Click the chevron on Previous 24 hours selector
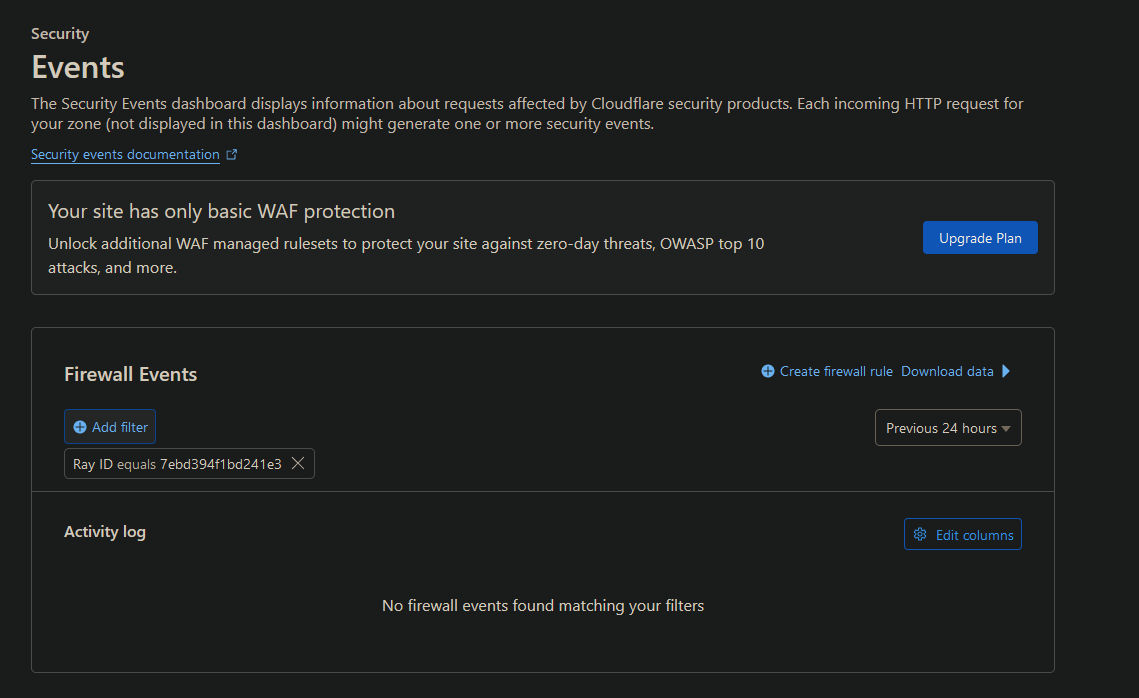Image resolution: width=1139 pixels, height=698 pixels. (1006, 427)
